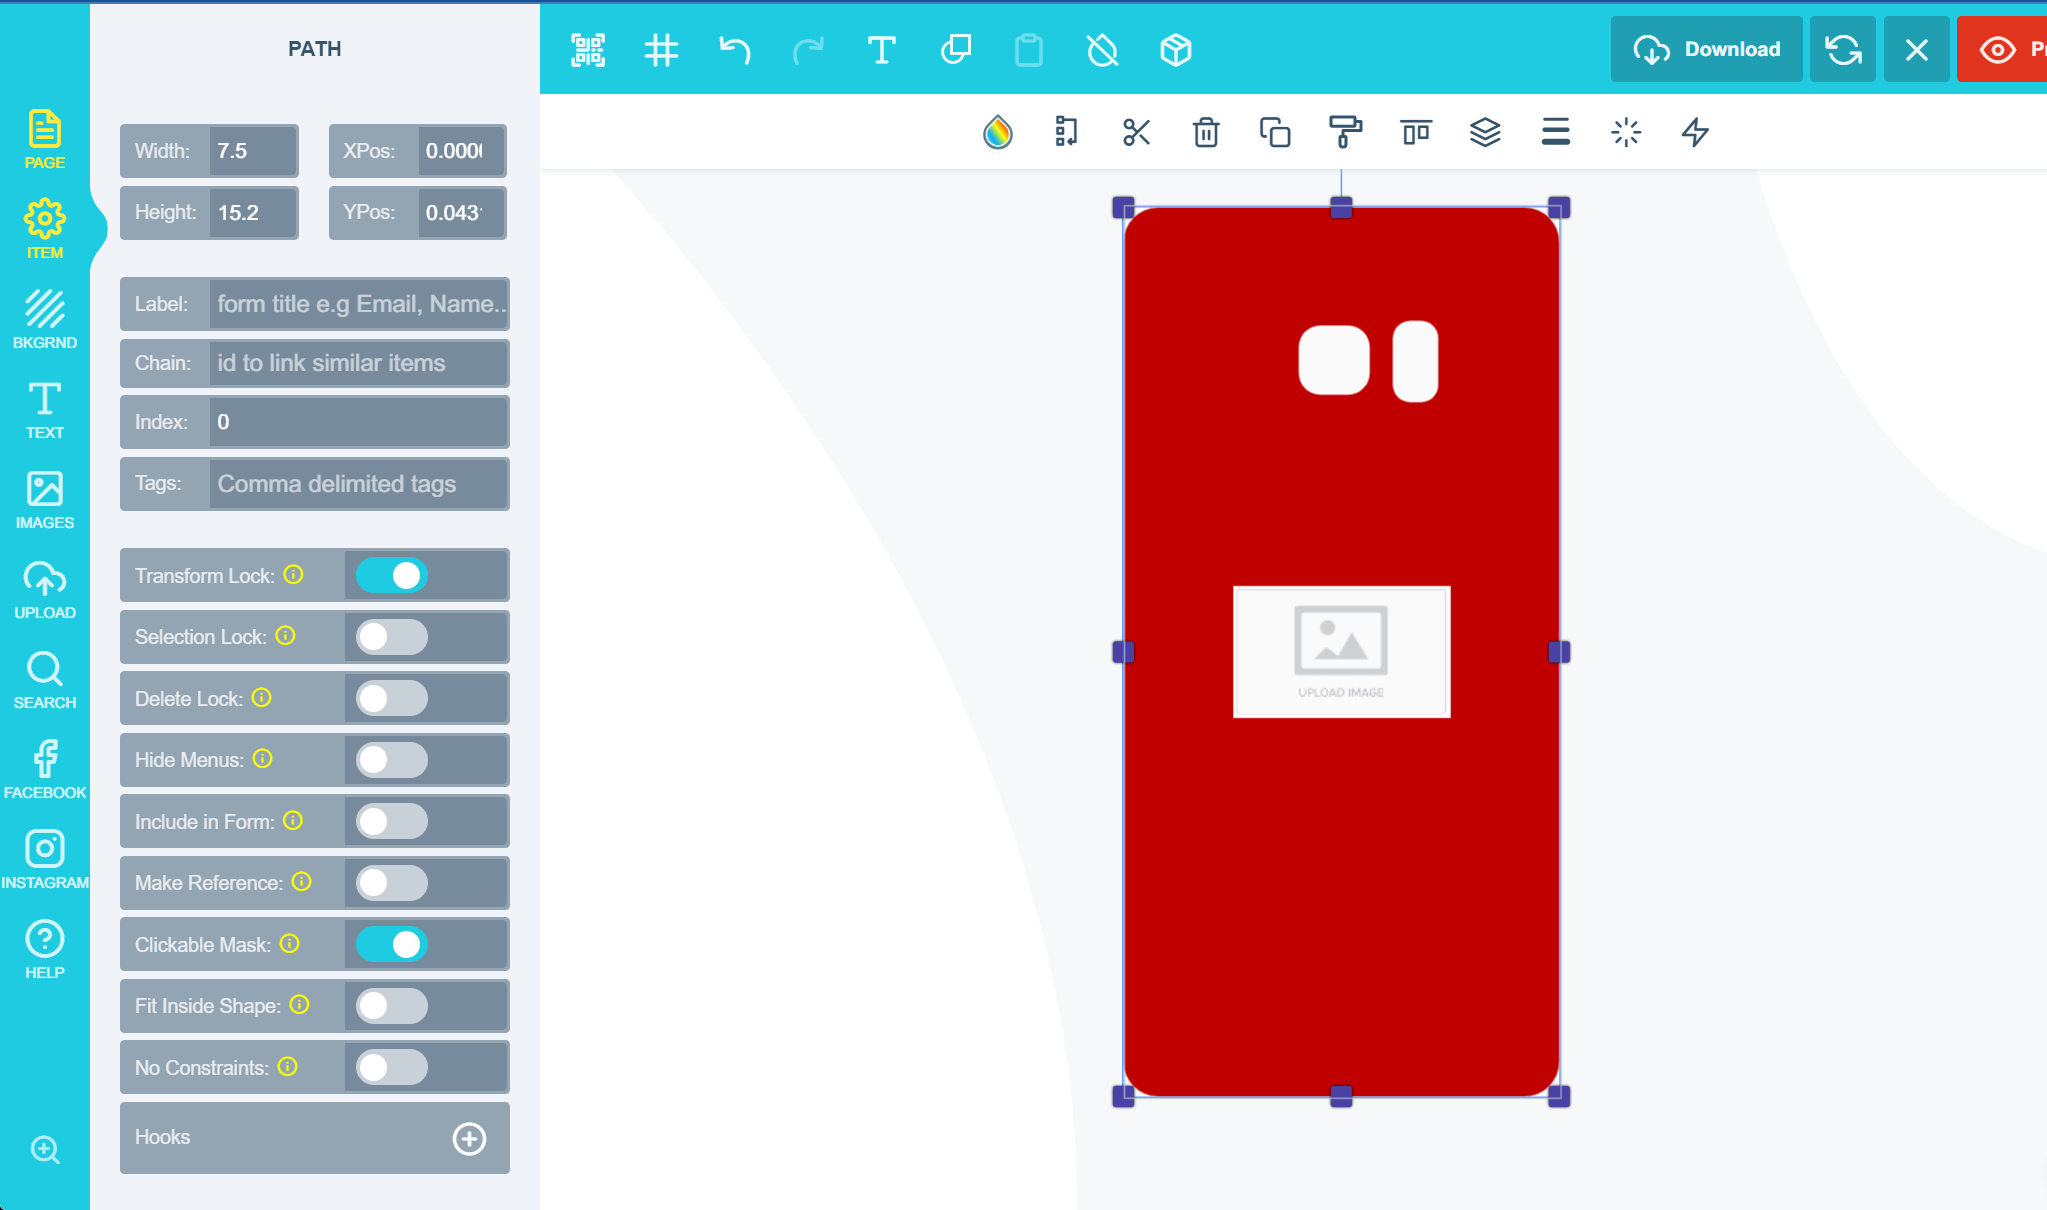Add text with the T tool
Image resolution: width=2047 pixels, height=1210 pixels.
tap(881, 50)
